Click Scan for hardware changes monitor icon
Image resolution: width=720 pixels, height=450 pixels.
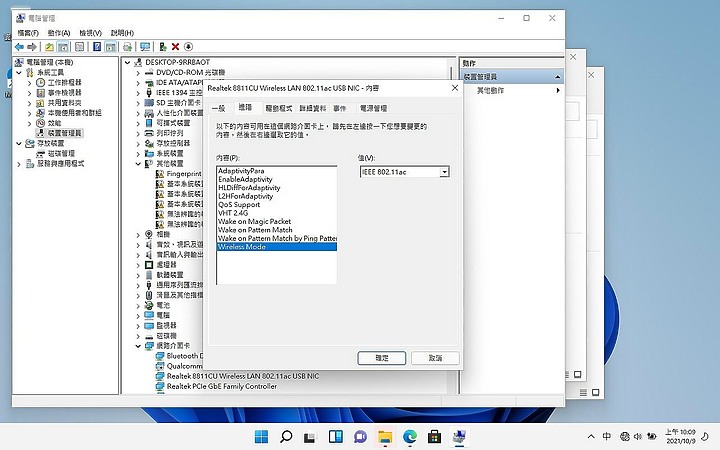point(145,47)
